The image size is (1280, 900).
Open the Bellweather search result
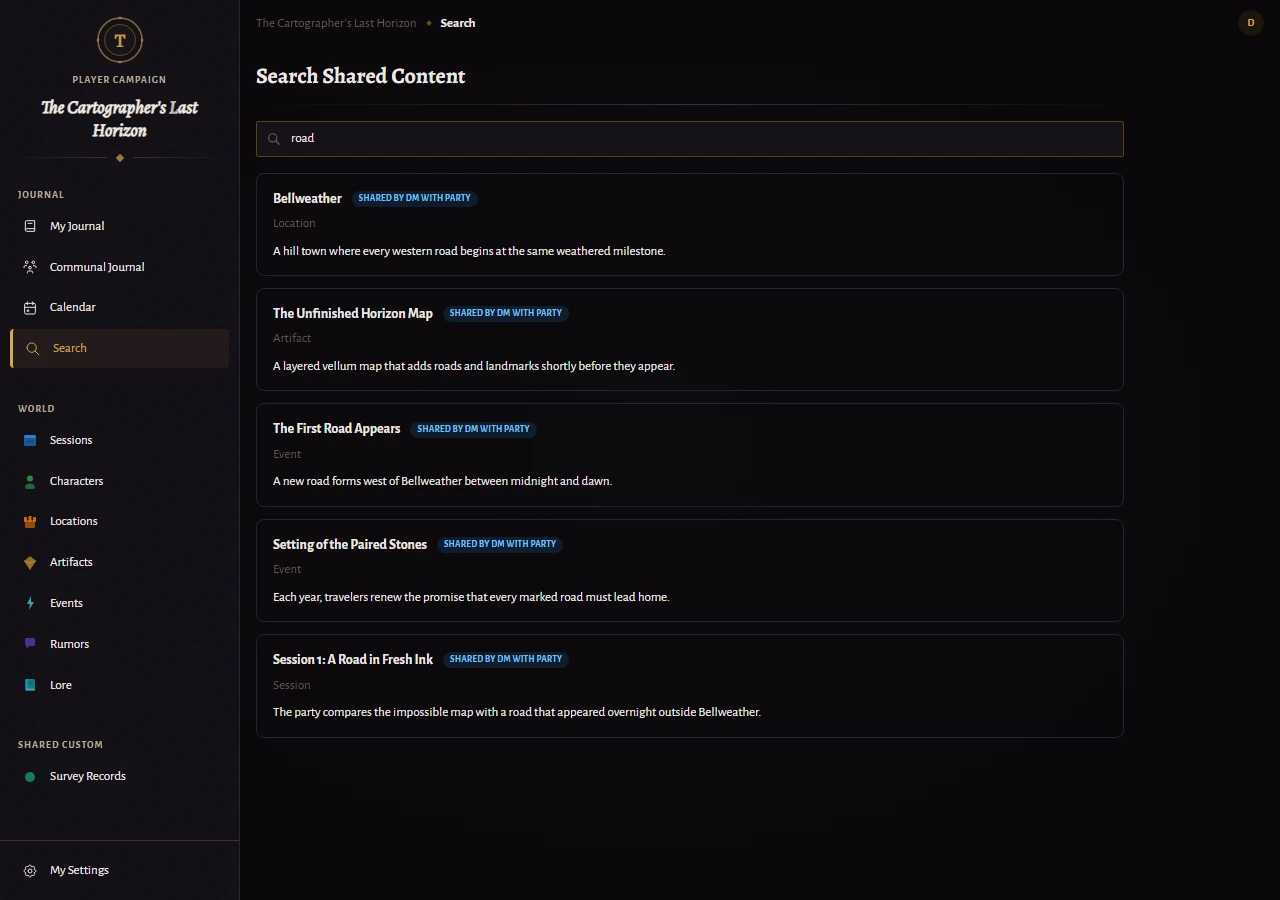690,224
